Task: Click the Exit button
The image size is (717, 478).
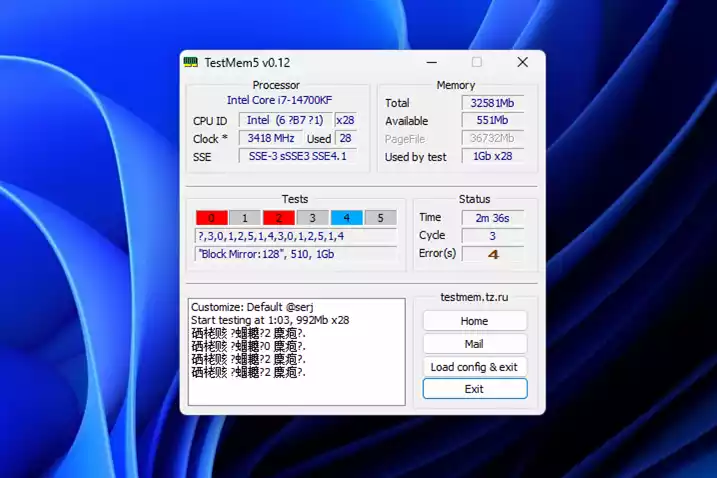Action: [475, 389]
